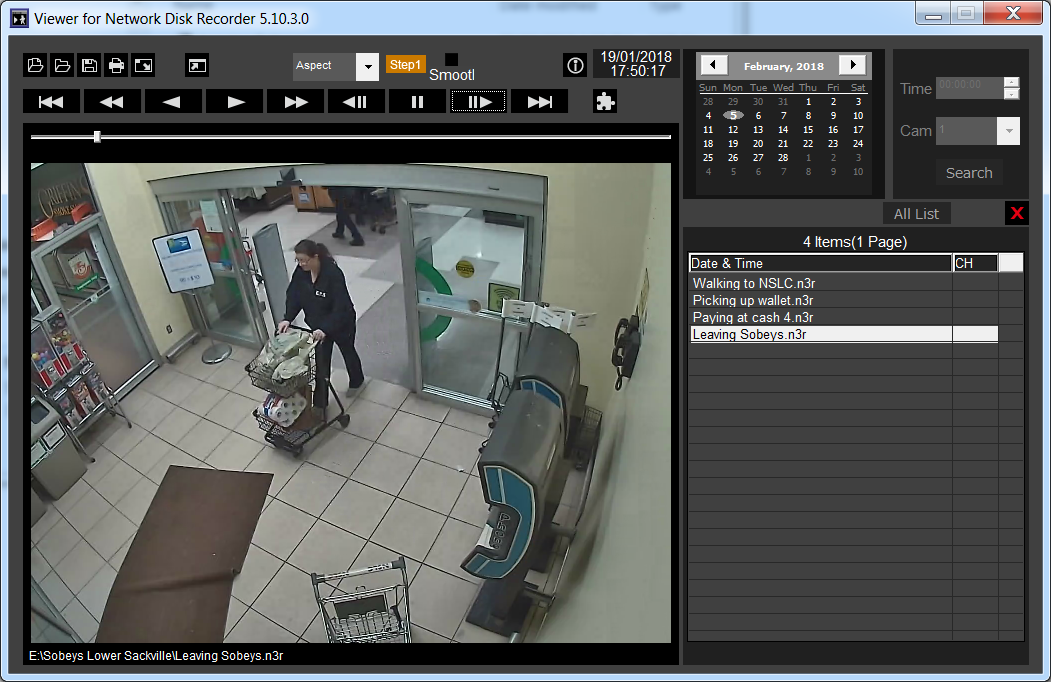Open the Cam number dropdown
1051x682 pixels.
click(x=1008, y=131)
